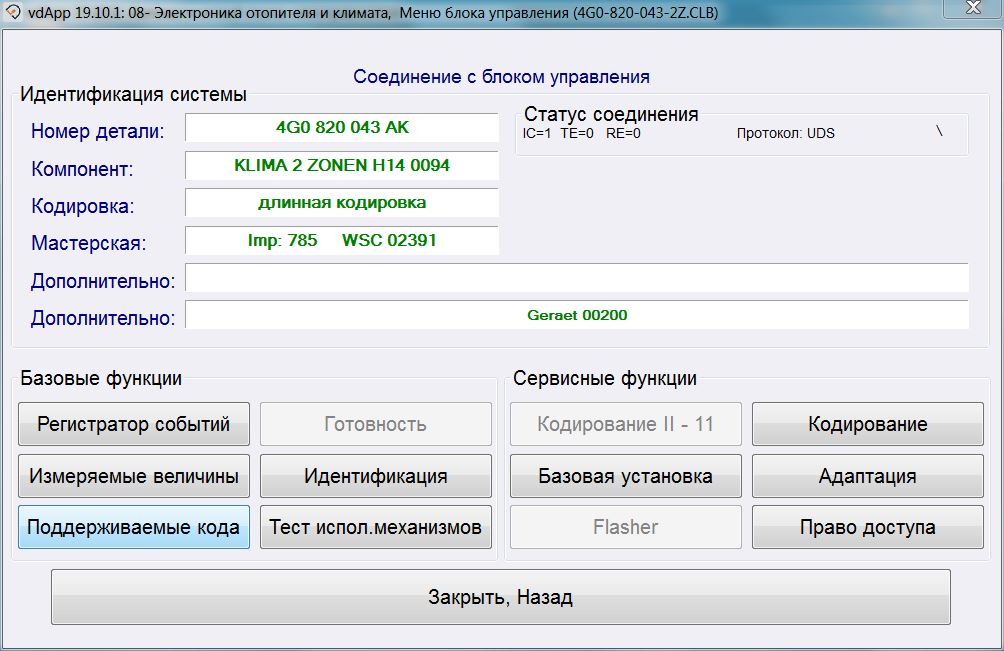
Task: Open the Идентификация function
Action: point(376,476)
